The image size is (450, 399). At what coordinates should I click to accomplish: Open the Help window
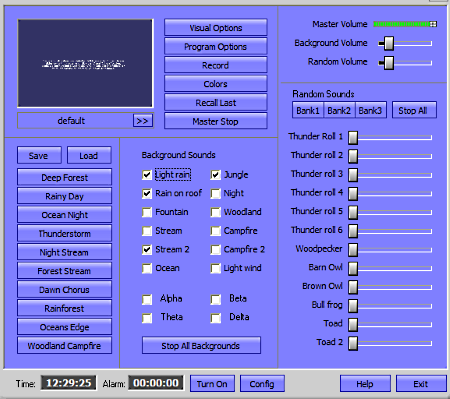click(365, 384)
